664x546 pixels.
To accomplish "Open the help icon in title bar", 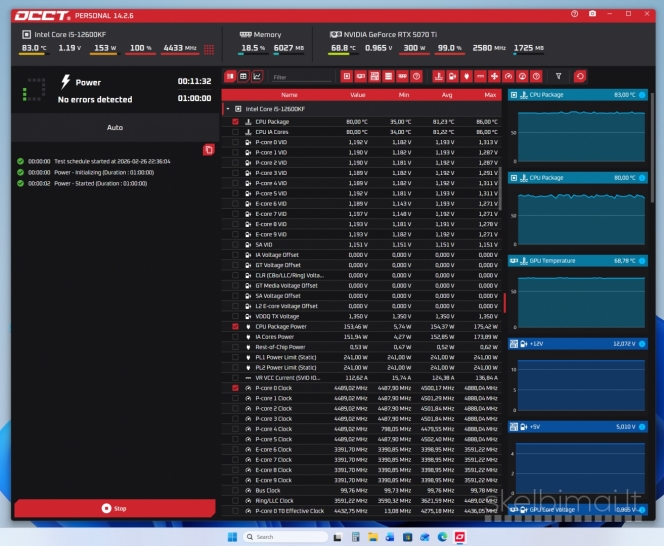I will [574, 14].
